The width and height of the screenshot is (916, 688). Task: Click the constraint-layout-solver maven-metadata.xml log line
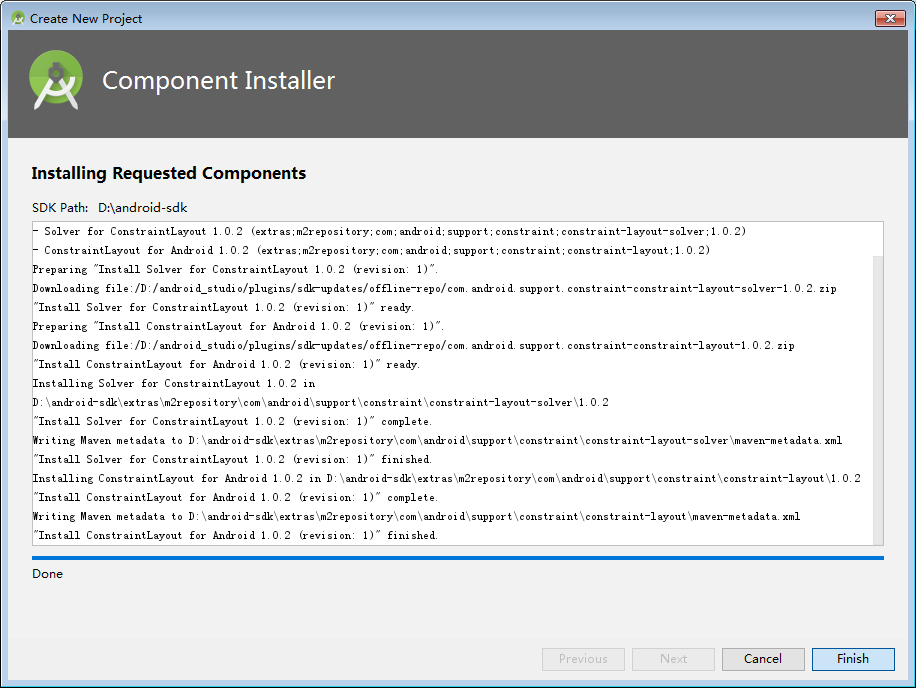438,440
